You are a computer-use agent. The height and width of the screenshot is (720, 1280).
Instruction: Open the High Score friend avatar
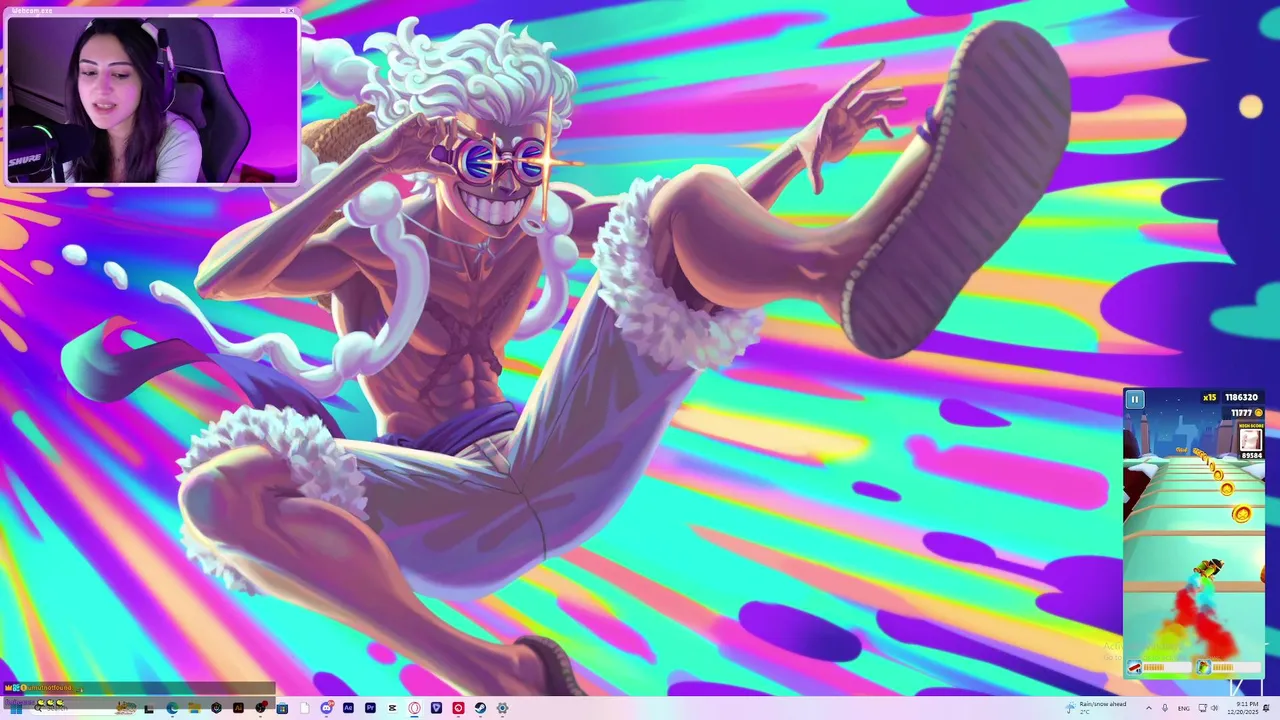[1251, 440]
